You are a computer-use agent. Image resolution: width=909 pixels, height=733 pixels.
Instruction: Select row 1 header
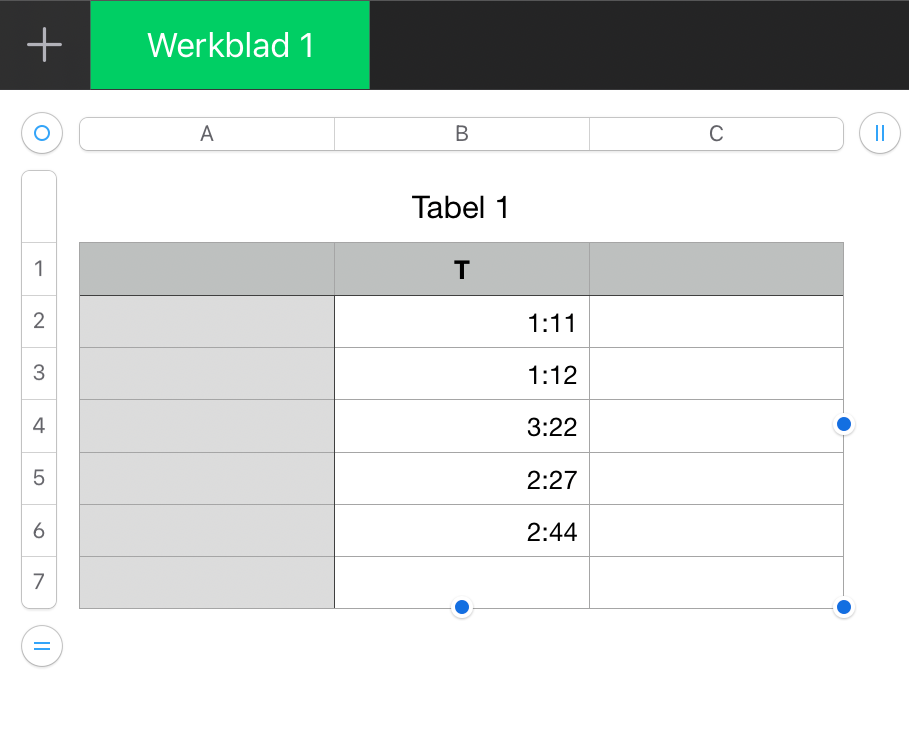point(39,269)
